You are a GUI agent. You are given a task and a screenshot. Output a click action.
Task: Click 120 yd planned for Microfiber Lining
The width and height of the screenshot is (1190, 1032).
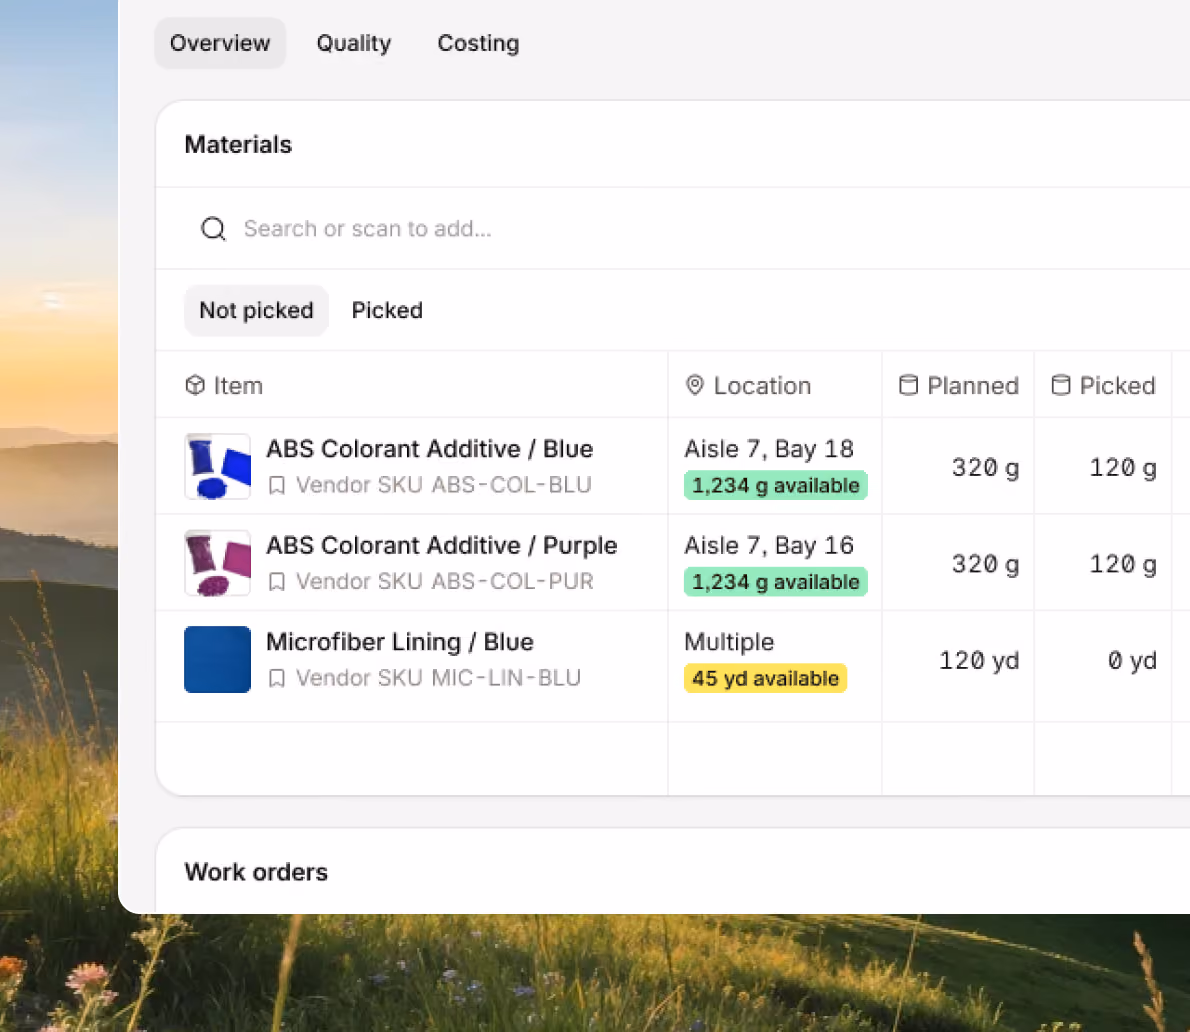tap(979, 660)
